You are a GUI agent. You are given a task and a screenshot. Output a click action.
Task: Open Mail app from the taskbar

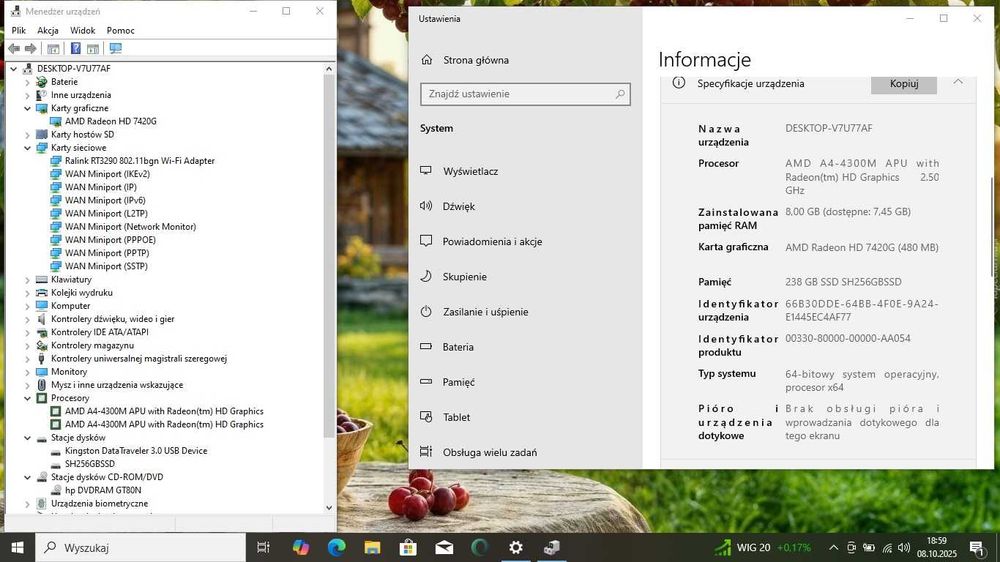coord(445,547)
